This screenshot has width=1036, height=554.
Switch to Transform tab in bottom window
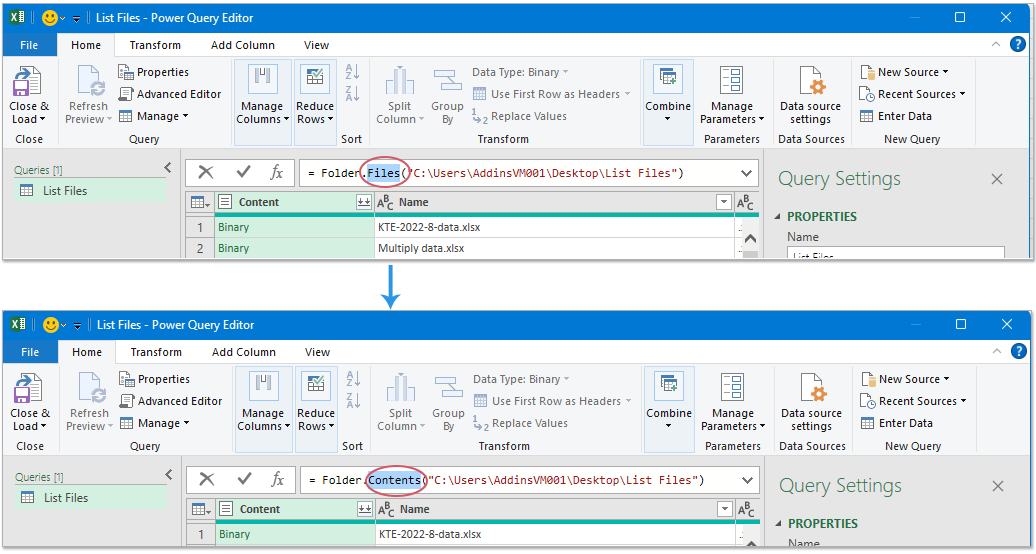pyautogui.click(x=156, y=352)
